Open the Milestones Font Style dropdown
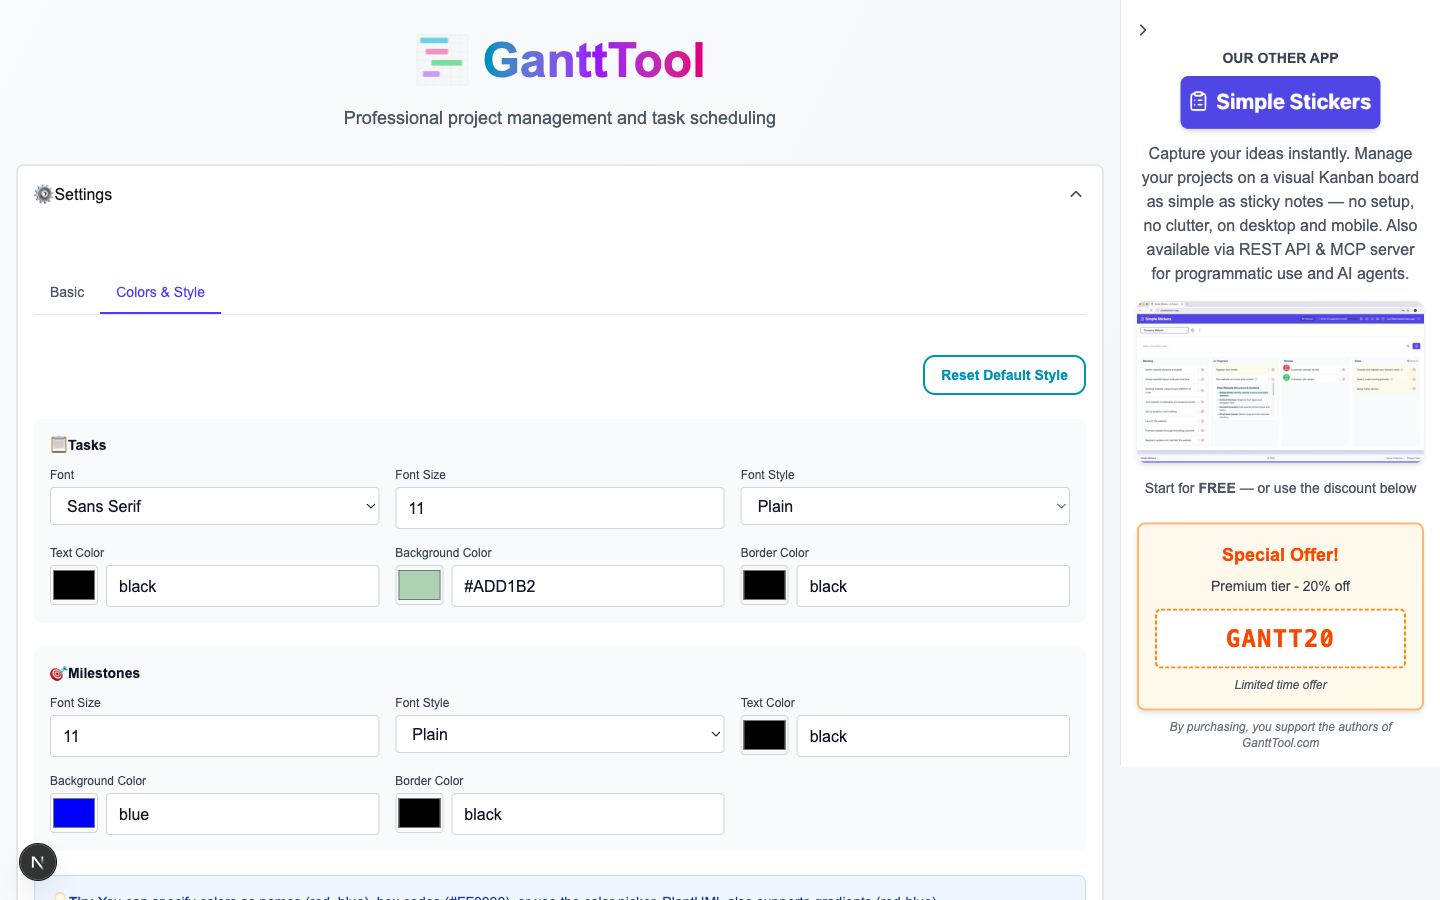 (560, 734)
